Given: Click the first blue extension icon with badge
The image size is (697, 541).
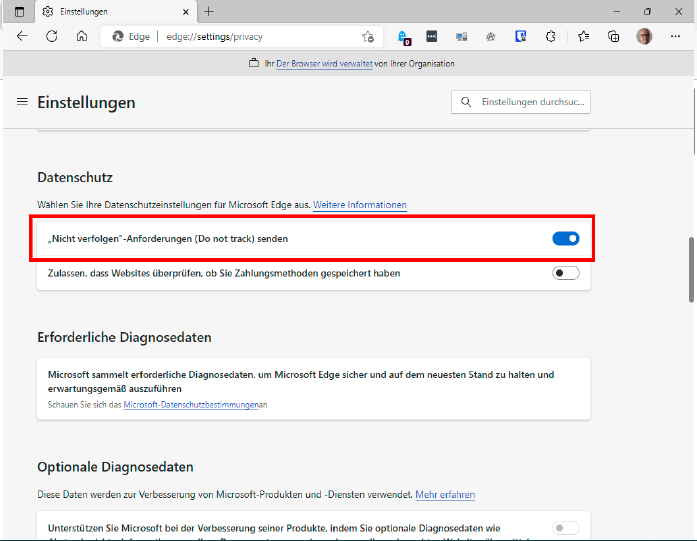Looking at the screenshot, I should point(404,37).
